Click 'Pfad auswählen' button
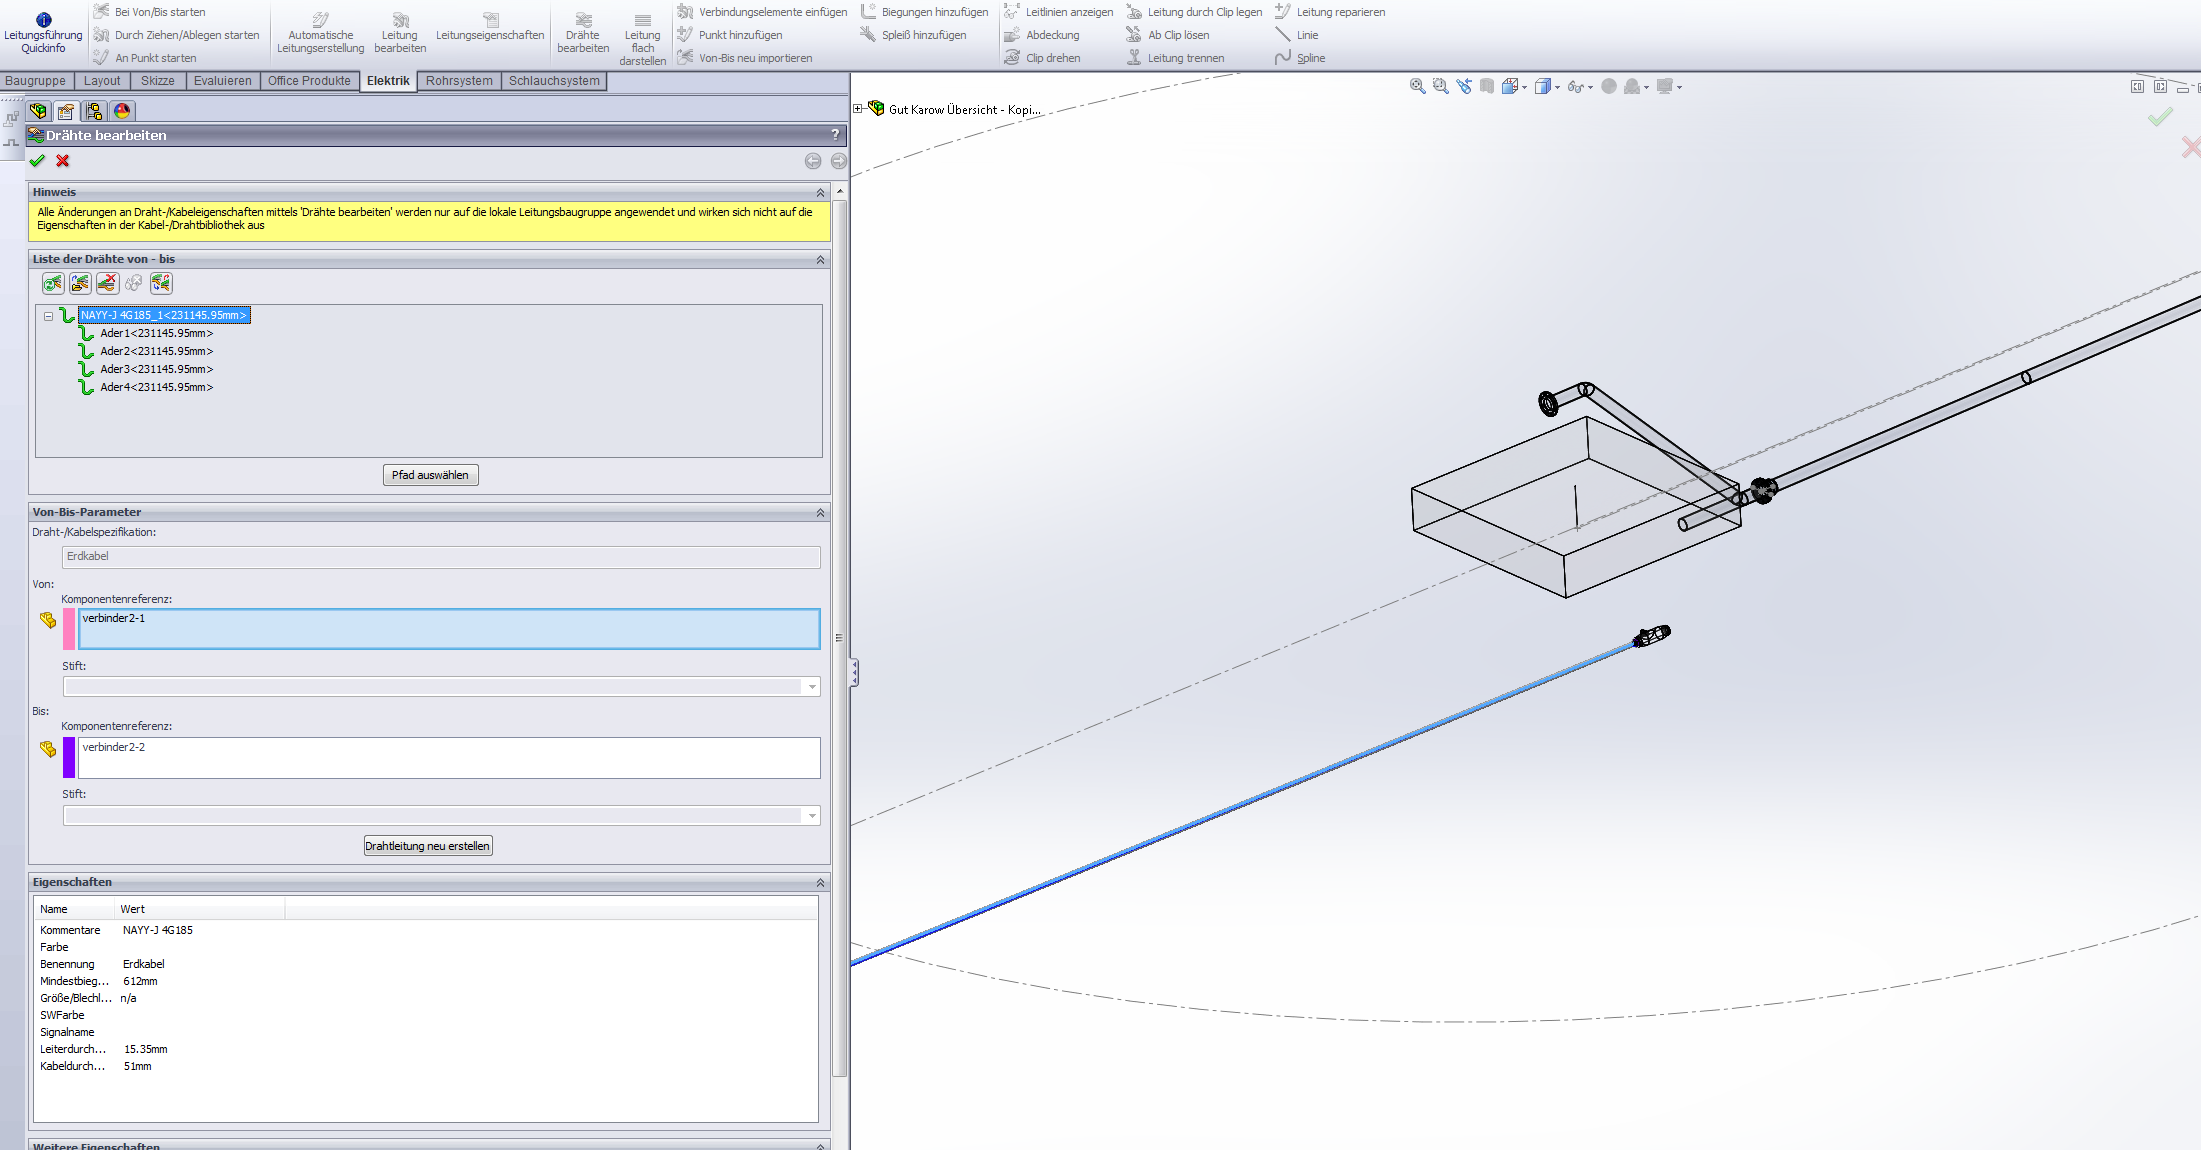 tap(430, 475)
